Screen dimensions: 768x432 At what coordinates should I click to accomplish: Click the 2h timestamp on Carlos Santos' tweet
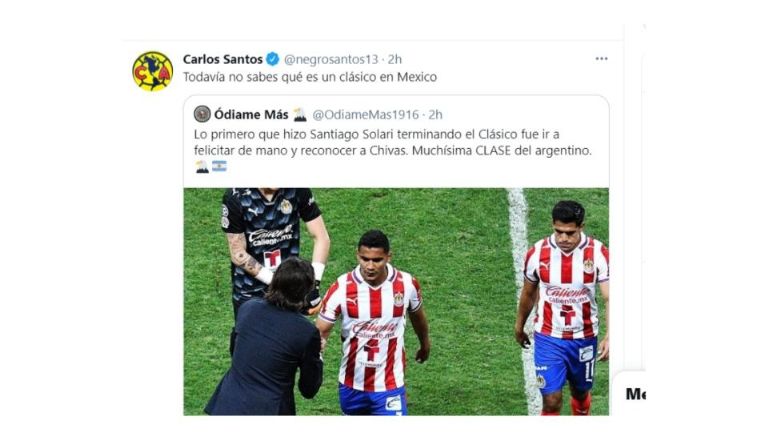395,59
